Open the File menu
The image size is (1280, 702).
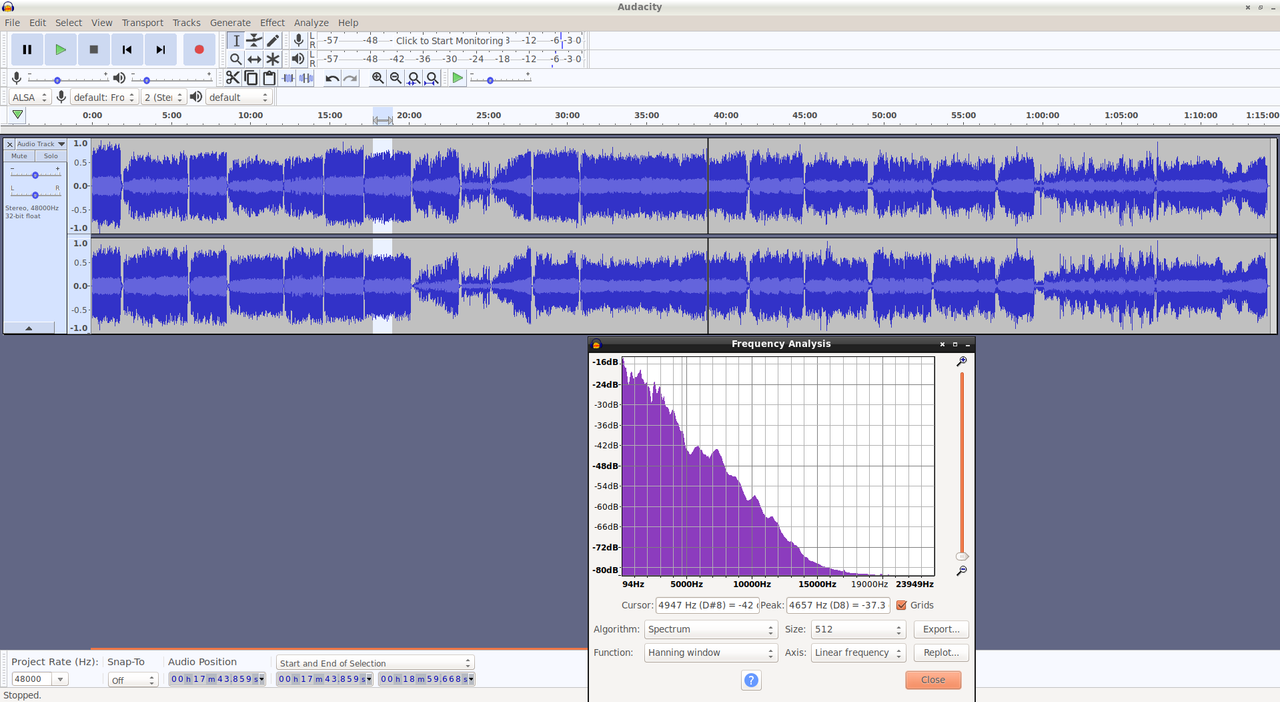[12, 22]
